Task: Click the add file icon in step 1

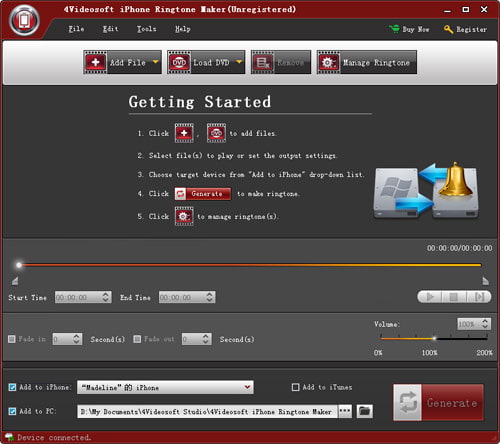Action: coord(184,133)
